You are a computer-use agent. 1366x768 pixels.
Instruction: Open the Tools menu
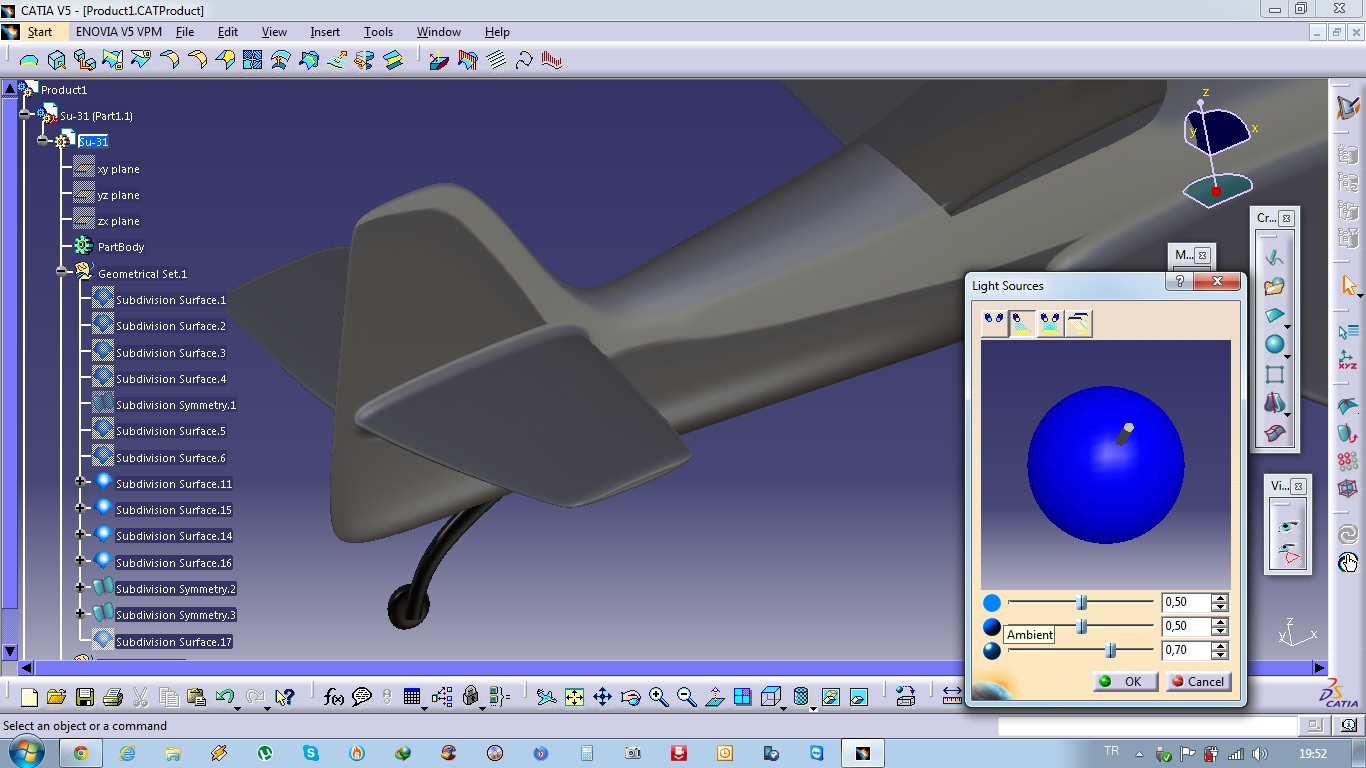click(x=378, y=32)
